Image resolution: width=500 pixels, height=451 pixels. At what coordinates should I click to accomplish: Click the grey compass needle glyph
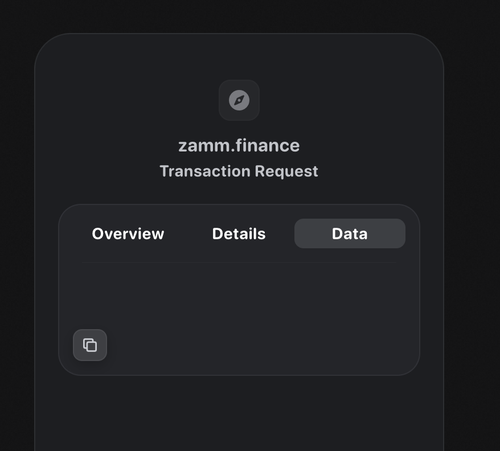[x=239, y=100]
